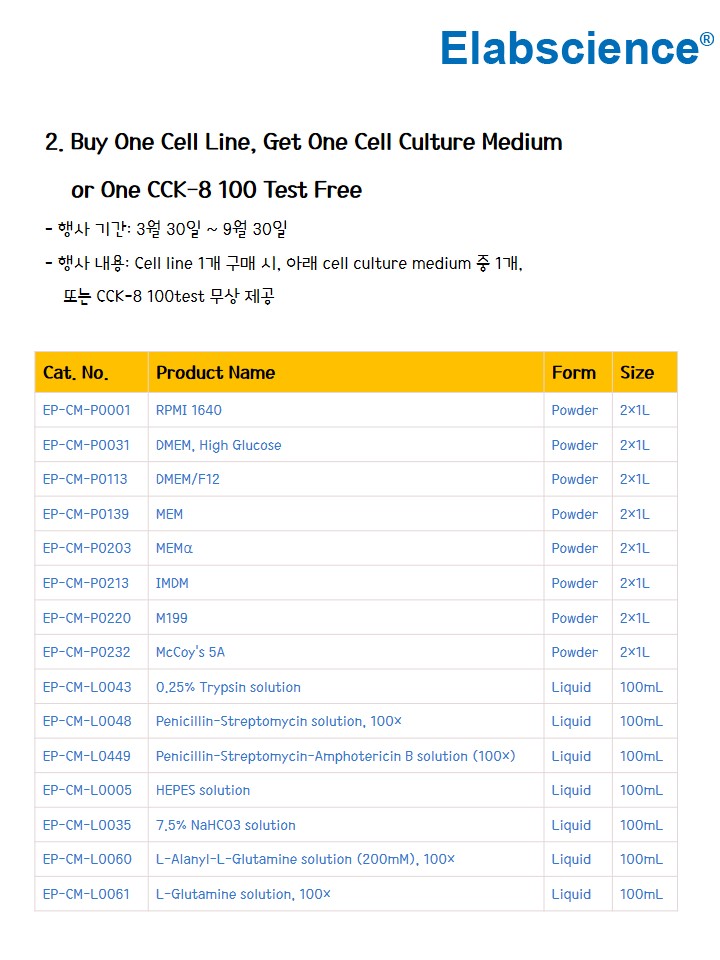Open the M199 product entry
Viewport: 720px width, 960px height.
pos(172,618)
